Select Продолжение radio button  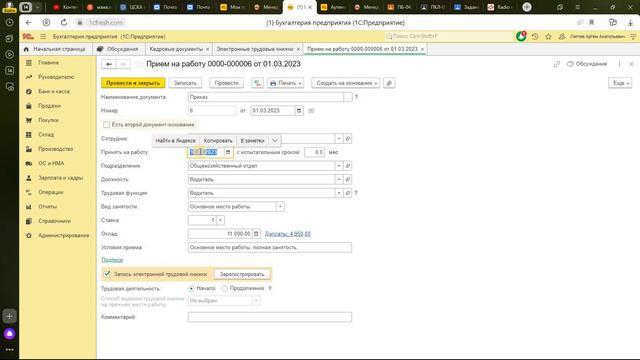point(224,288)
